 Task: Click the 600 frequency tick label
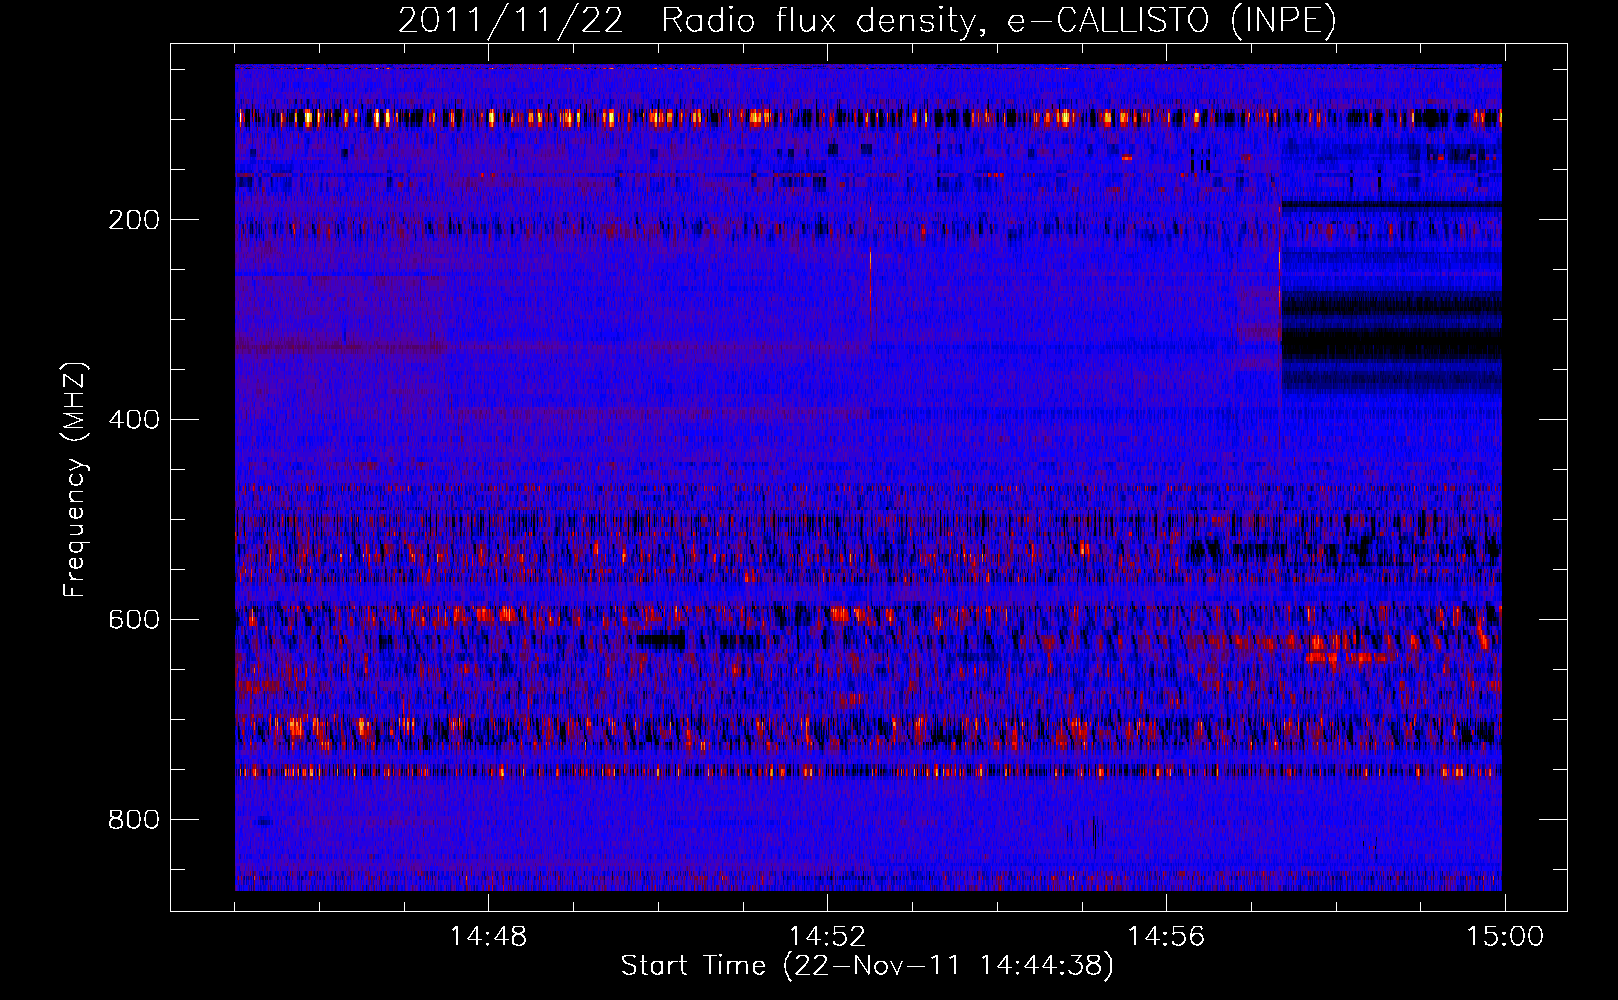click(134, 620)
